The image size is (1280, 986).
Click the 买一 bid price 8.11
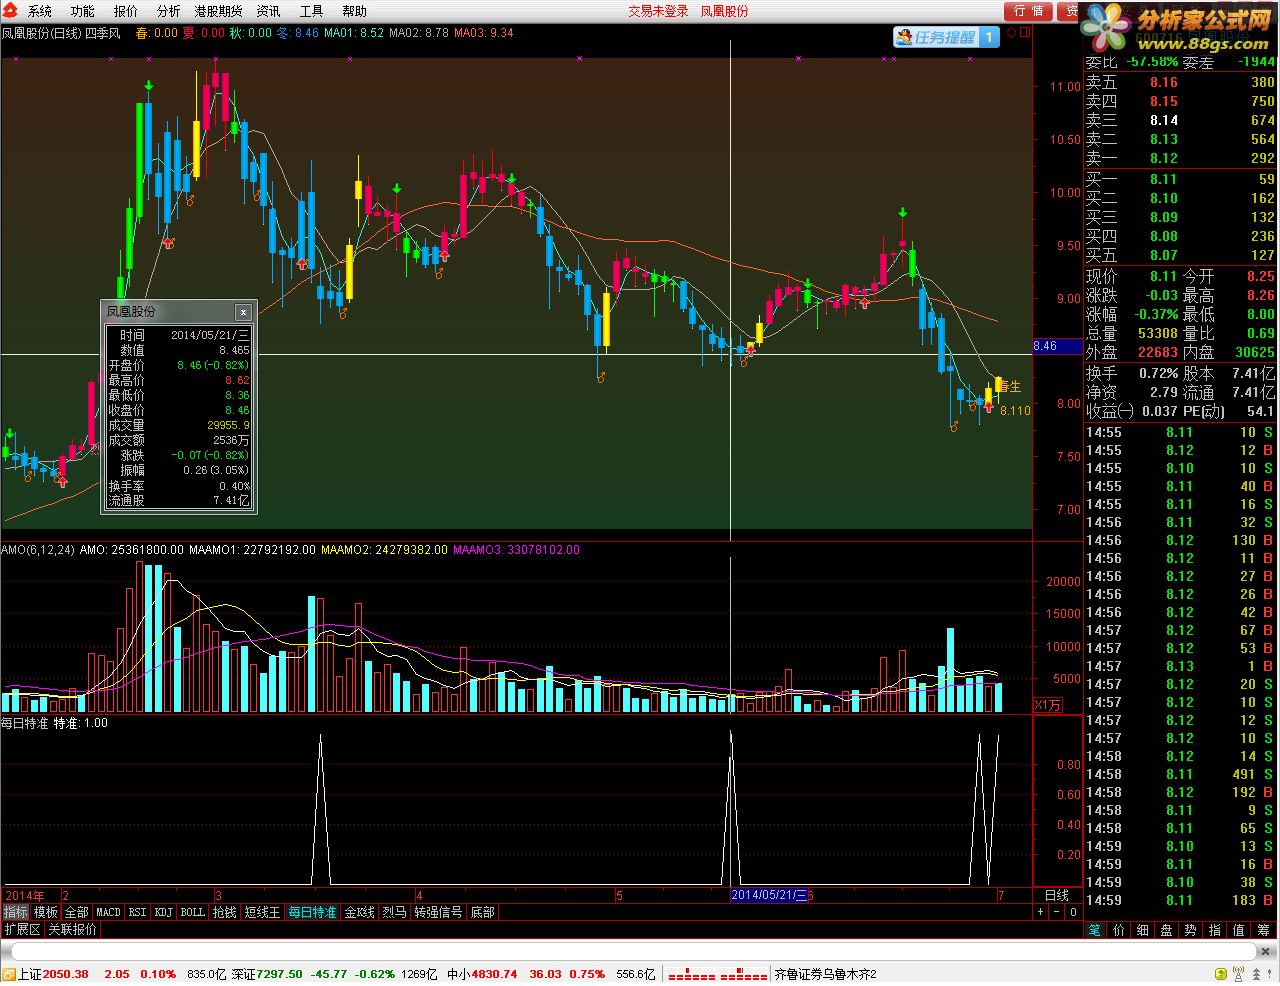(x=1164, y=179)
